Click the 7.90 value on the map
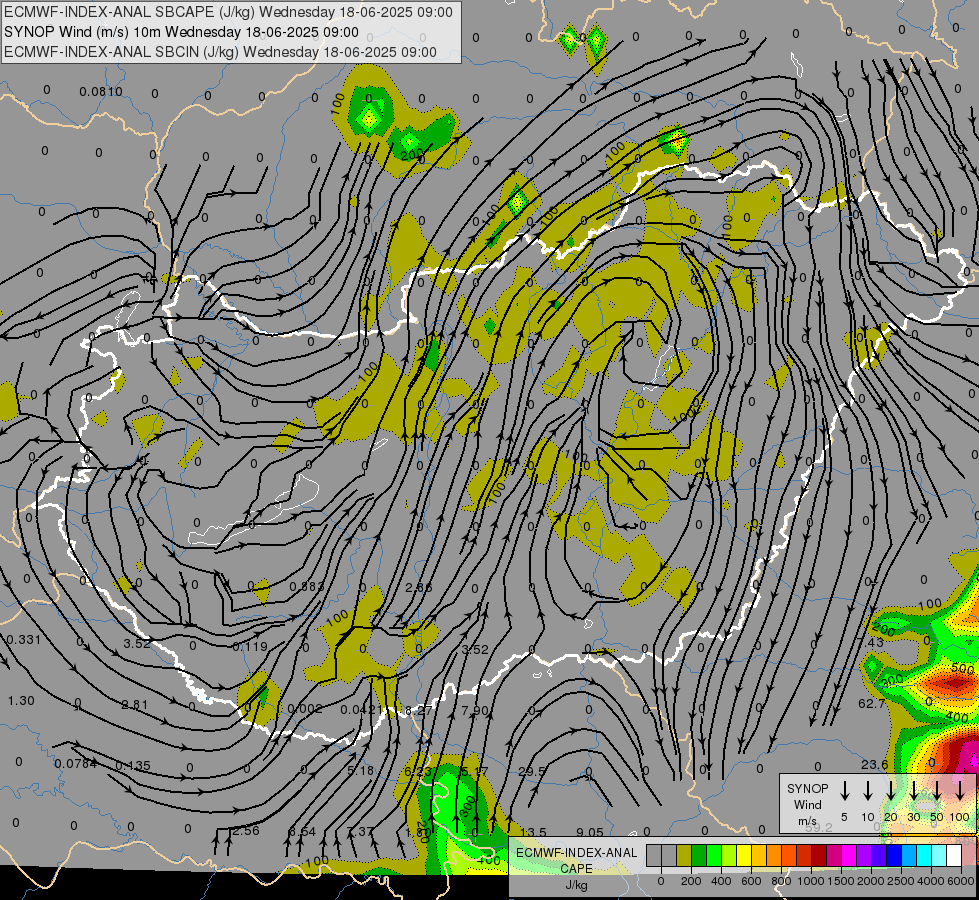Image resolution: width=979 pixels, height=900 pixels. (x=475, y=710)
